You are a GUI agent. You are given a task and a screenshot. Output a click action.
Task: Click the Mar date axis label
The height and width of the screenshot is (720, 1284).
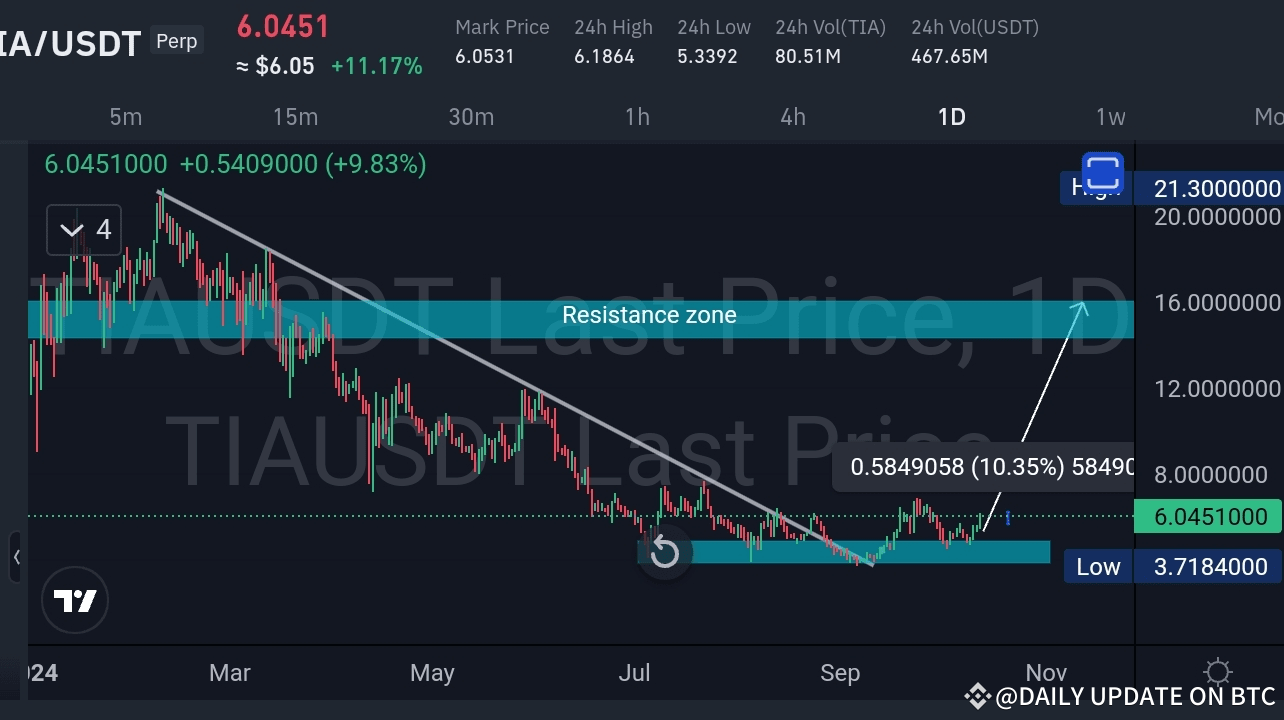click(230, 673)
